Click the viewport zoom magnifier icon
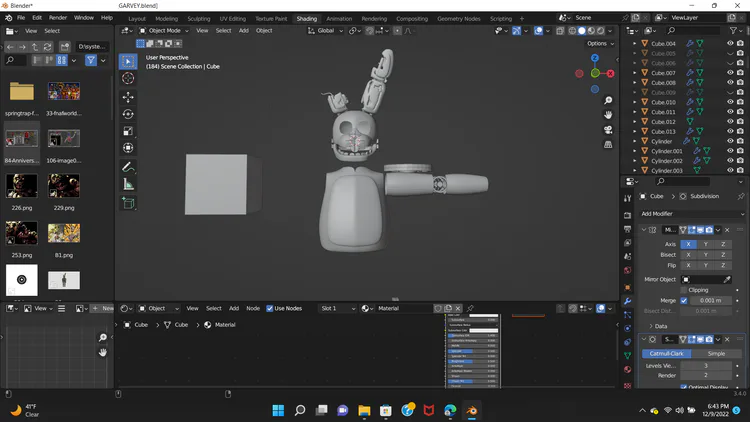This screenshot has width=750, height=422. (x=608, y=100)
